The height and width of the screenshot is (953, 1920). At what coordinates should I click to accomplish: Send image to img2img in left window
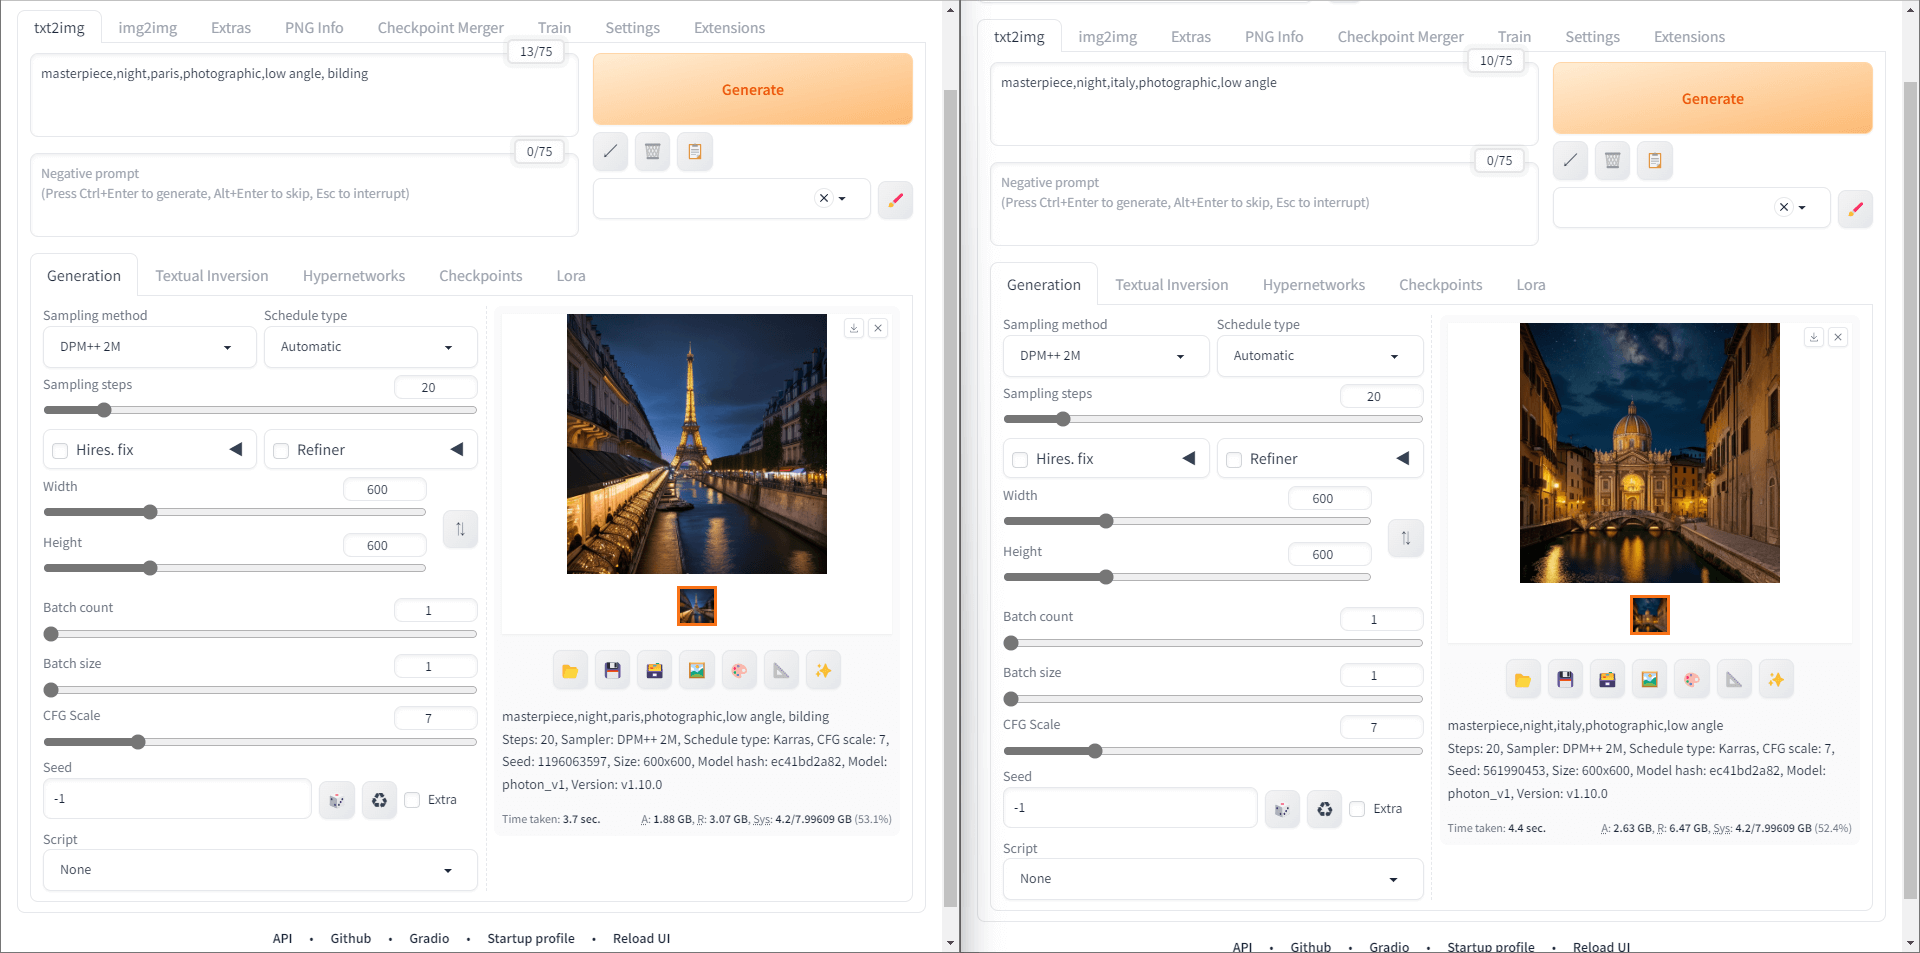click(697, 671)
